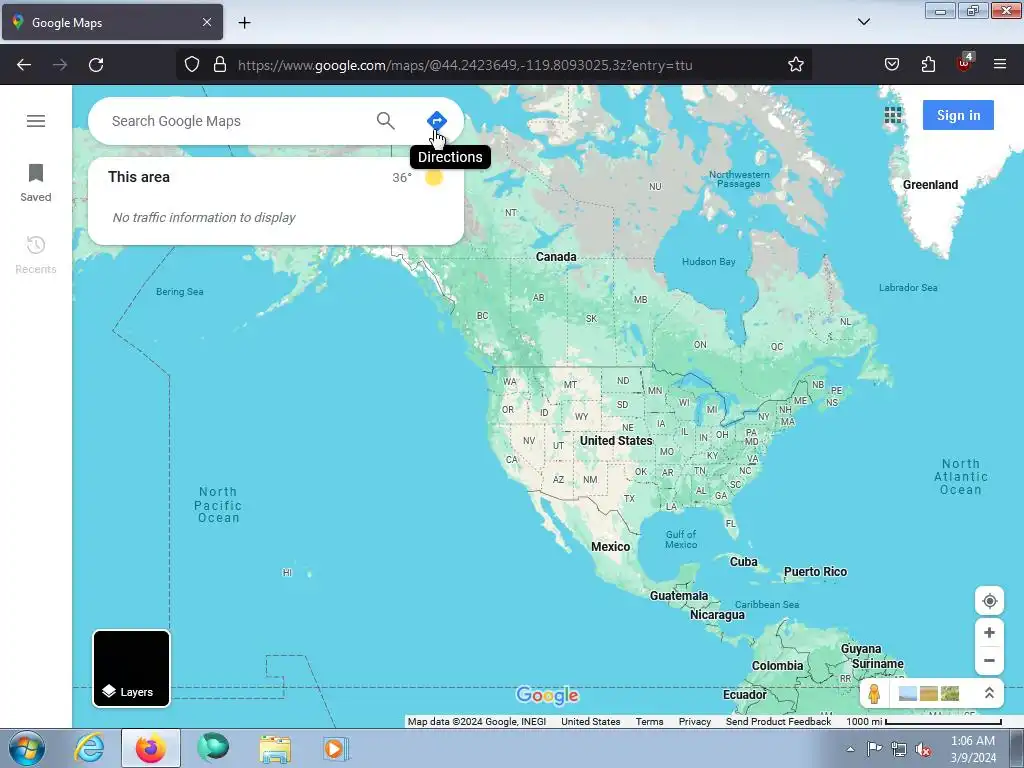This screenshot has height=768, width=1024.
Task: Click the search magnifier icon
Action: pos(385,121)
